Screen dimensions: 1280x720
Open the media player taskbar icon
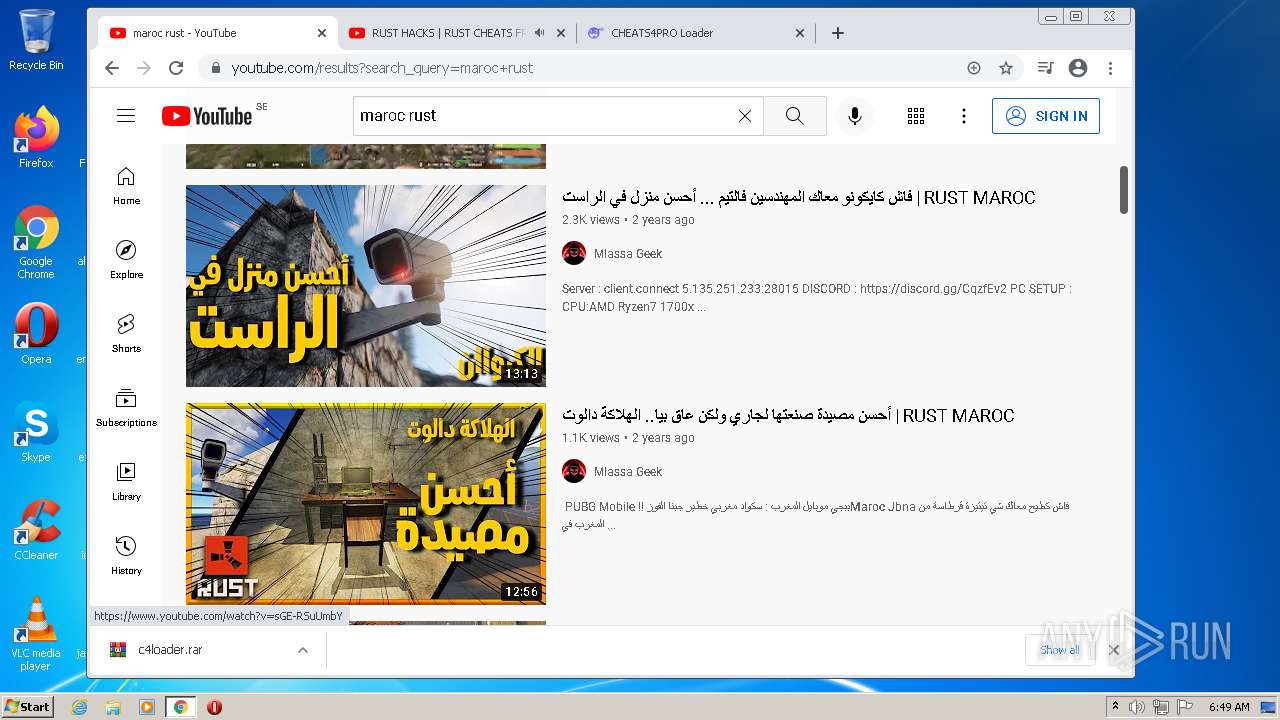click(147, 707)
